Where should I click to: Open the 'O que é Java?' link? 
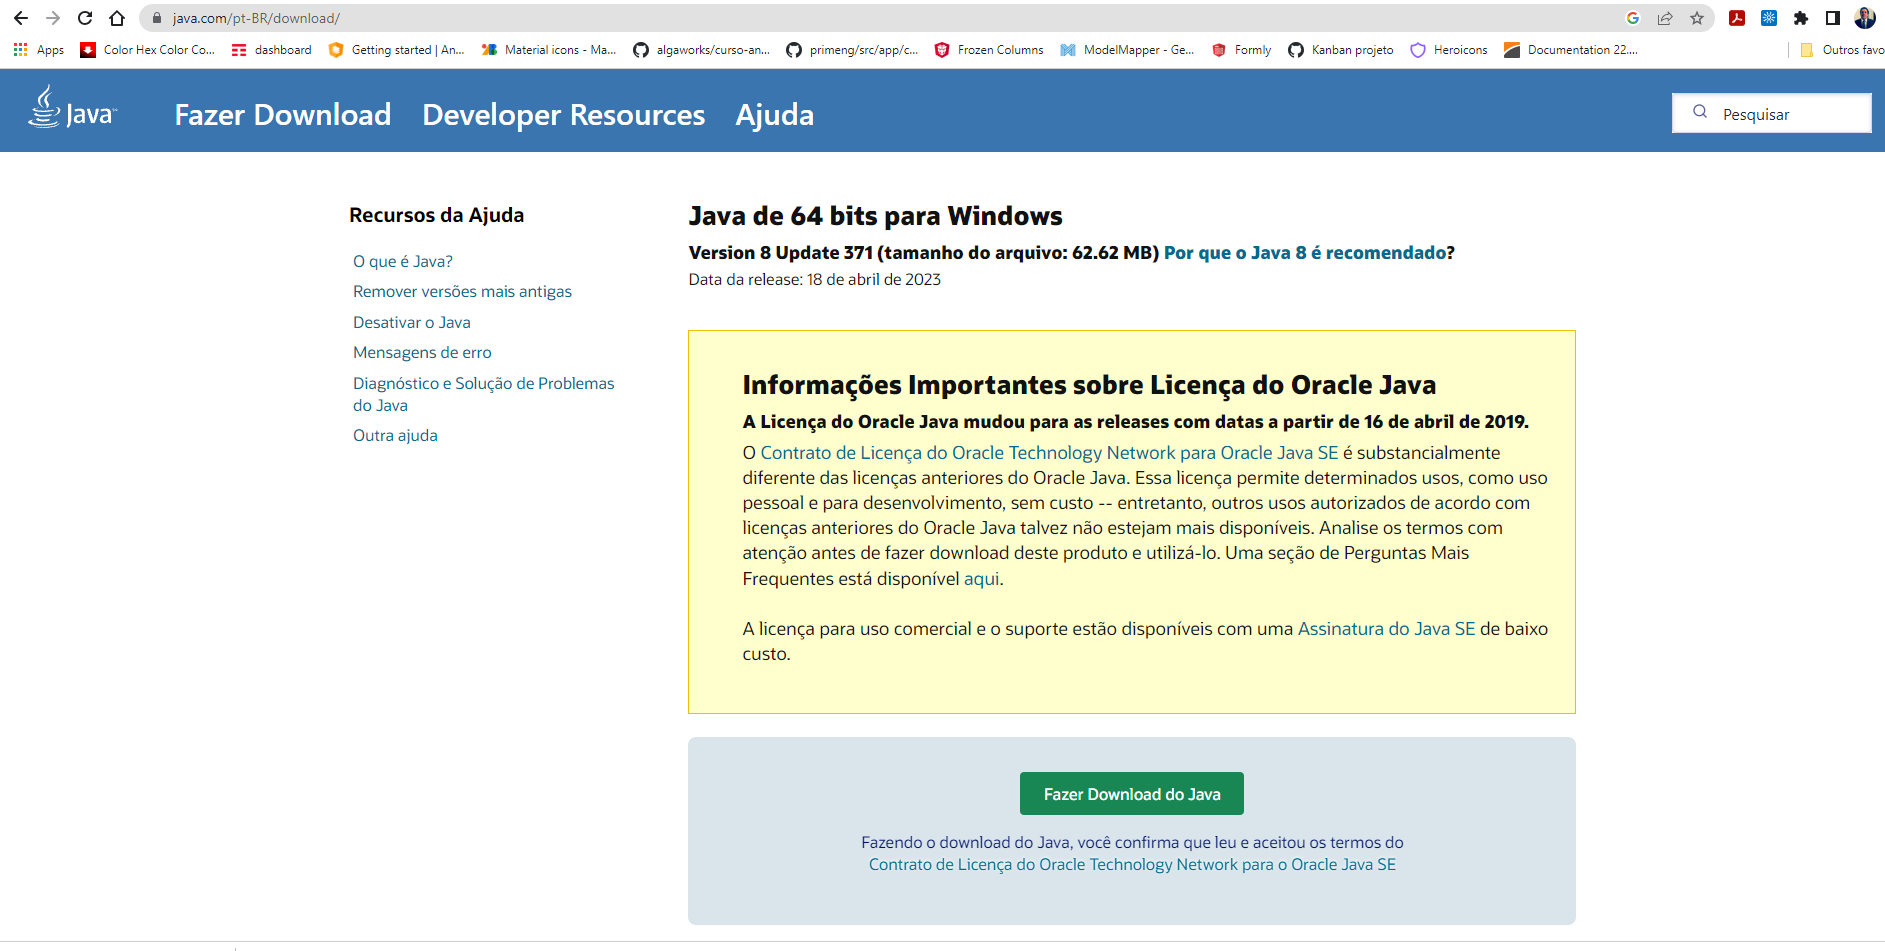pos(403,261)
